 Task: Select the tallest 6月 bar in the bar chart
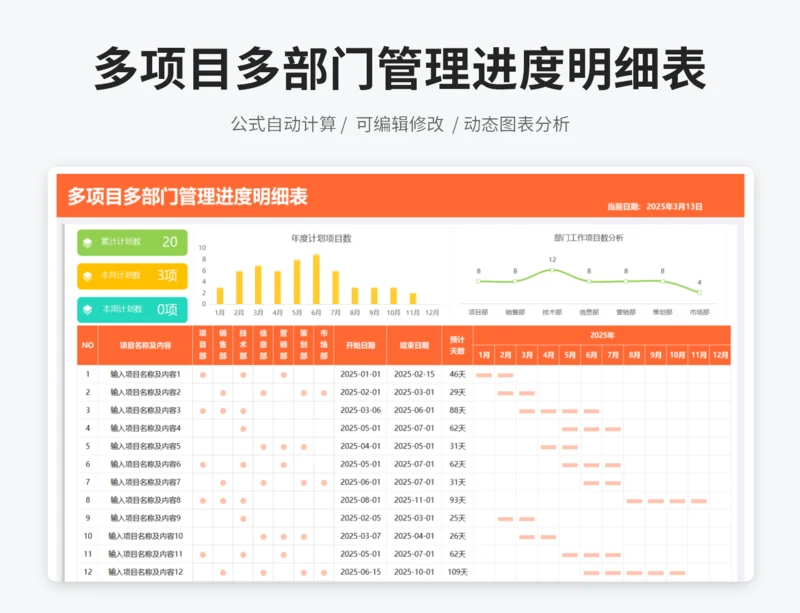(316, 279)
